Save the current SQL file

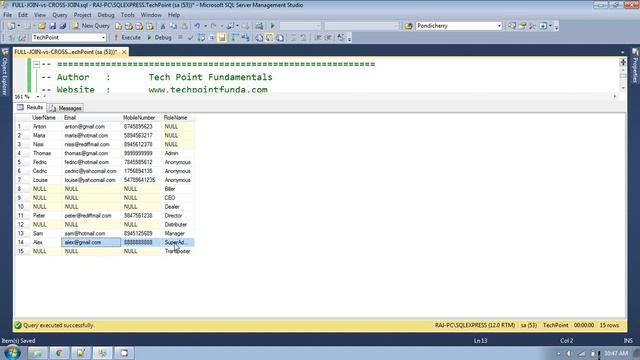click(53, 26)
